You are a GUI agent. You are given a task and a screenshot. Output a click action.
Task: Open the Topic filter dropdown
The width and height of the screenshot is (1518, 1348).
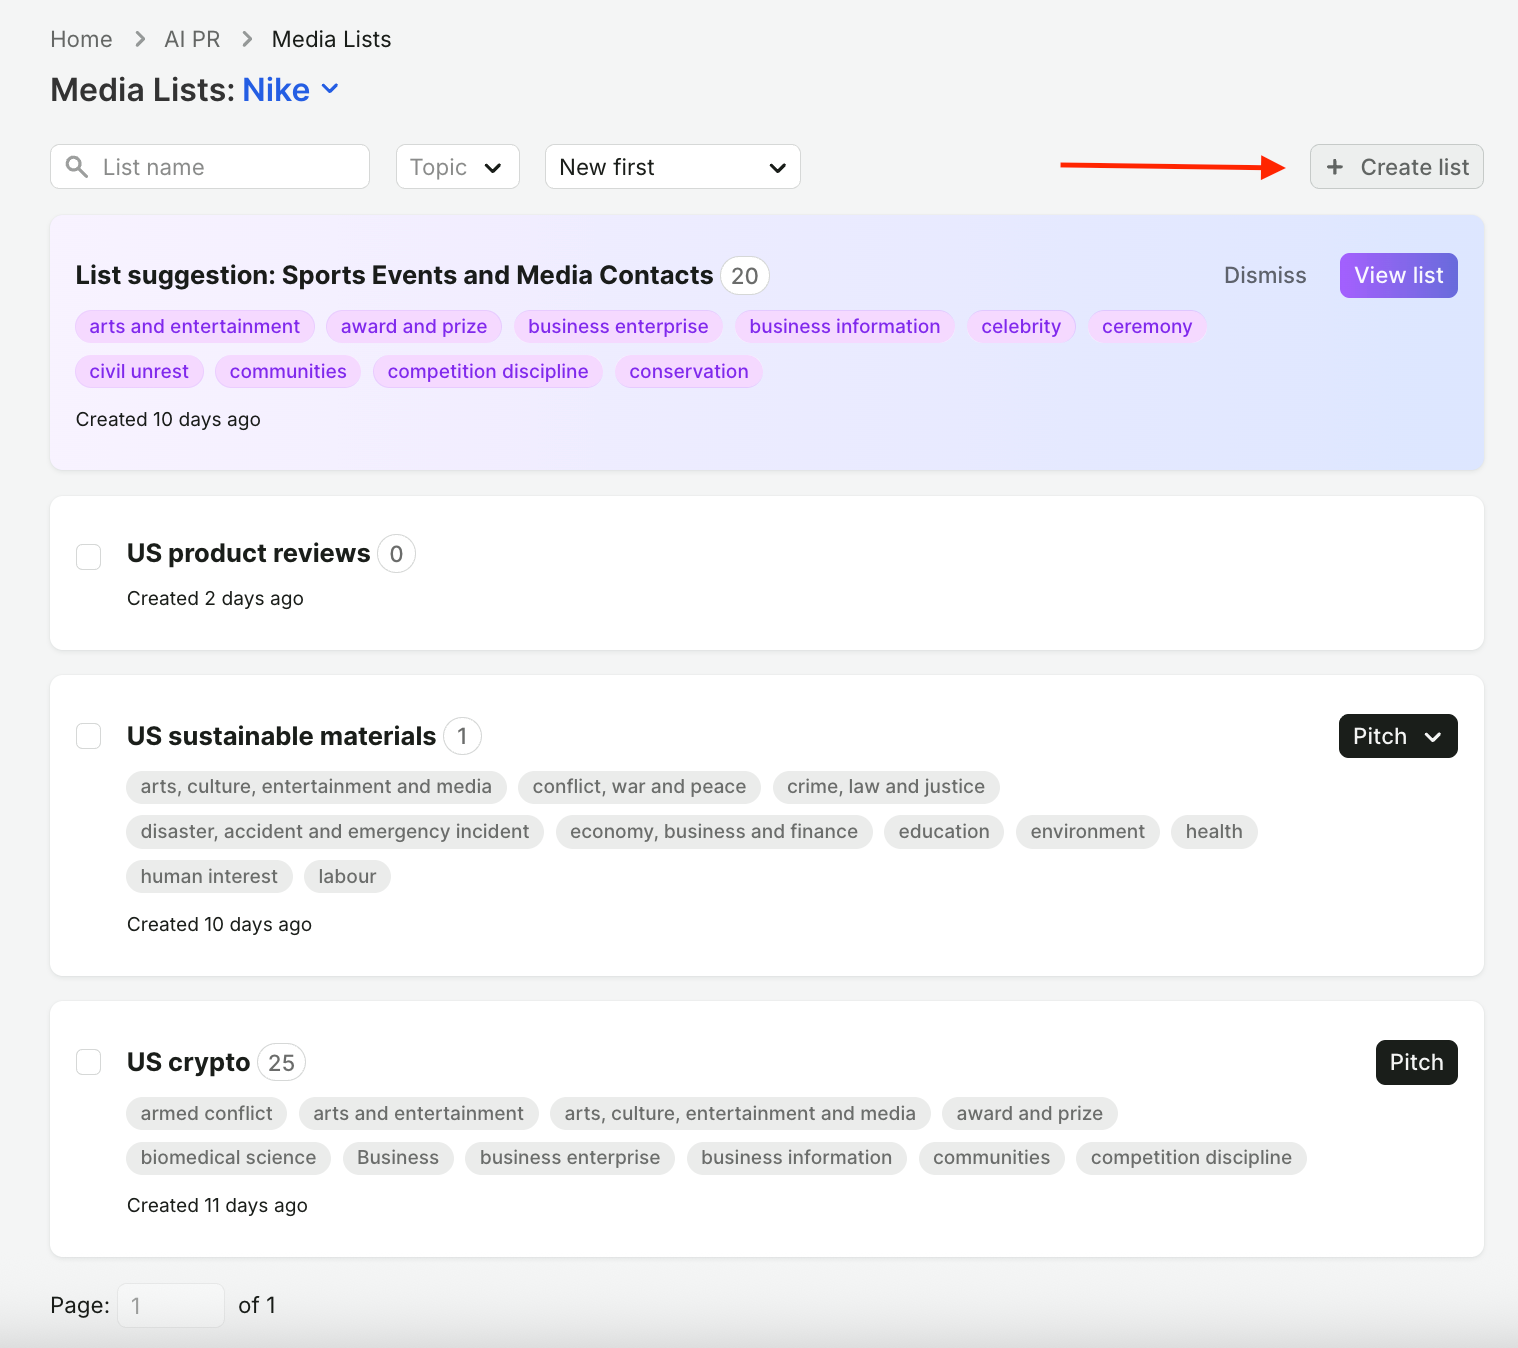(458, 167)
